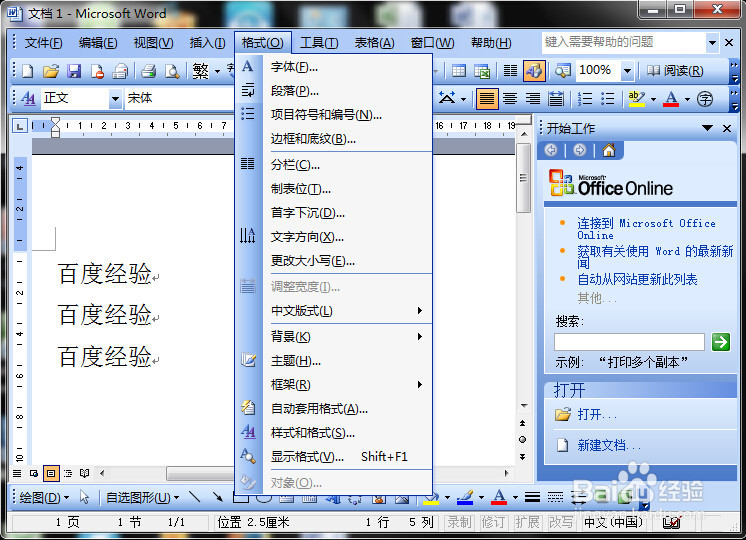This screenshot has width=746, height=540.
Task: Choose 字体(F)... from the Format menu
Action: (x=347, y=67)
